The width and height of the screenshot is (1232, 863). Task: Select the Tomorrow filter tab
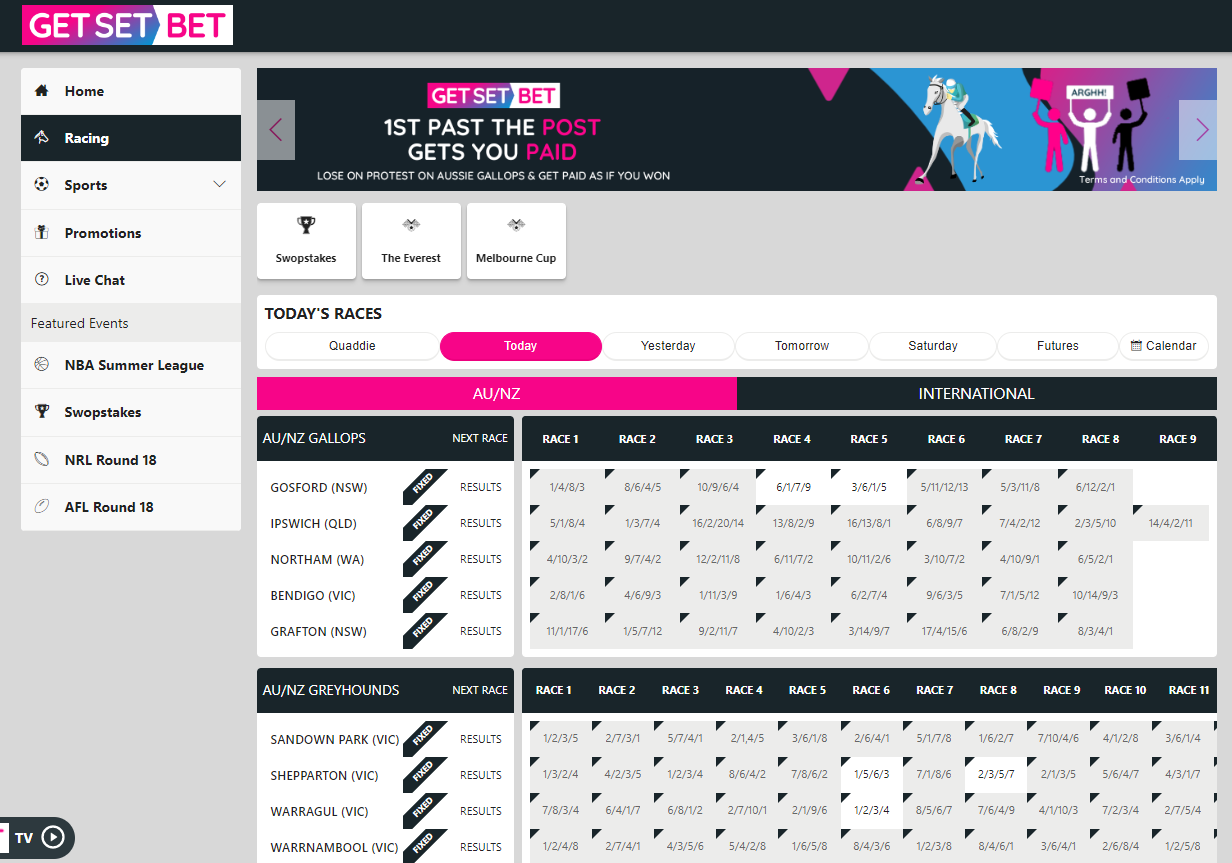tap(802, 346)
